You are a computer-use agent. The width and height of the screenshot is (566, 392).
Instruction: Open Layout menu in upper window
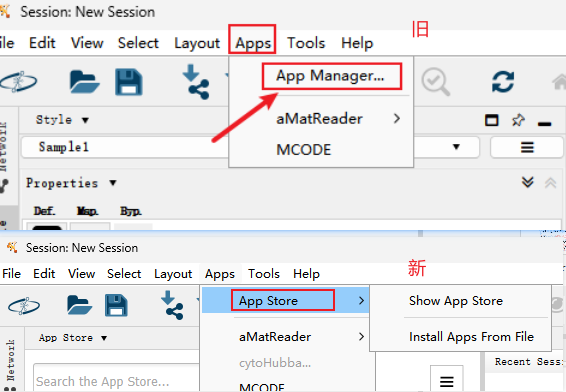pyautogui.click(x=197, y=43)
